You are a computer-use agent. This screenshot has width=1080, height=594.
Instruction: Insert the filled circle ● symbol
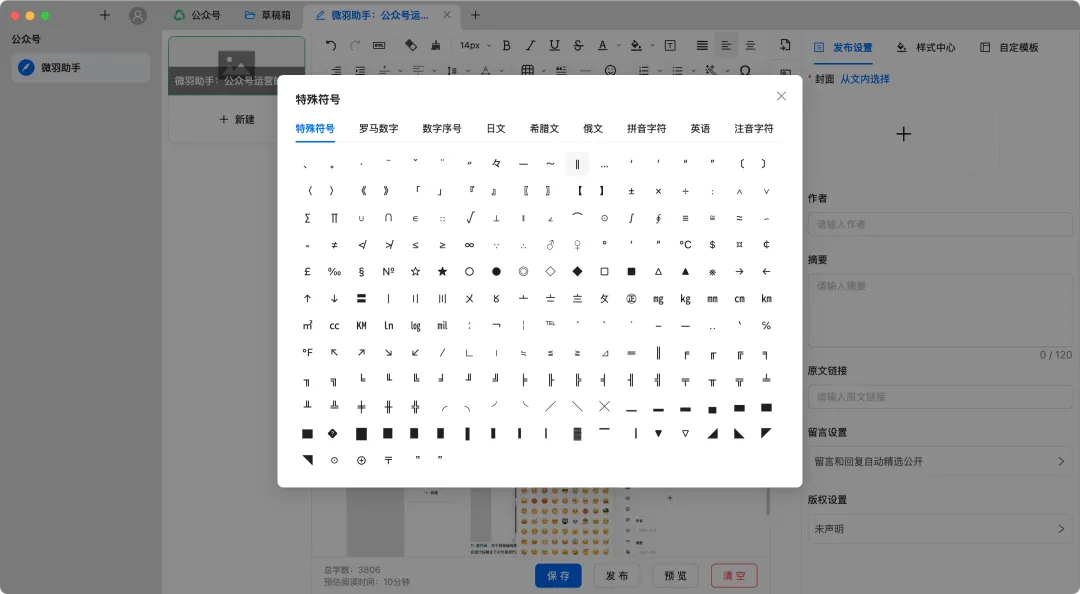click(496, 272)
